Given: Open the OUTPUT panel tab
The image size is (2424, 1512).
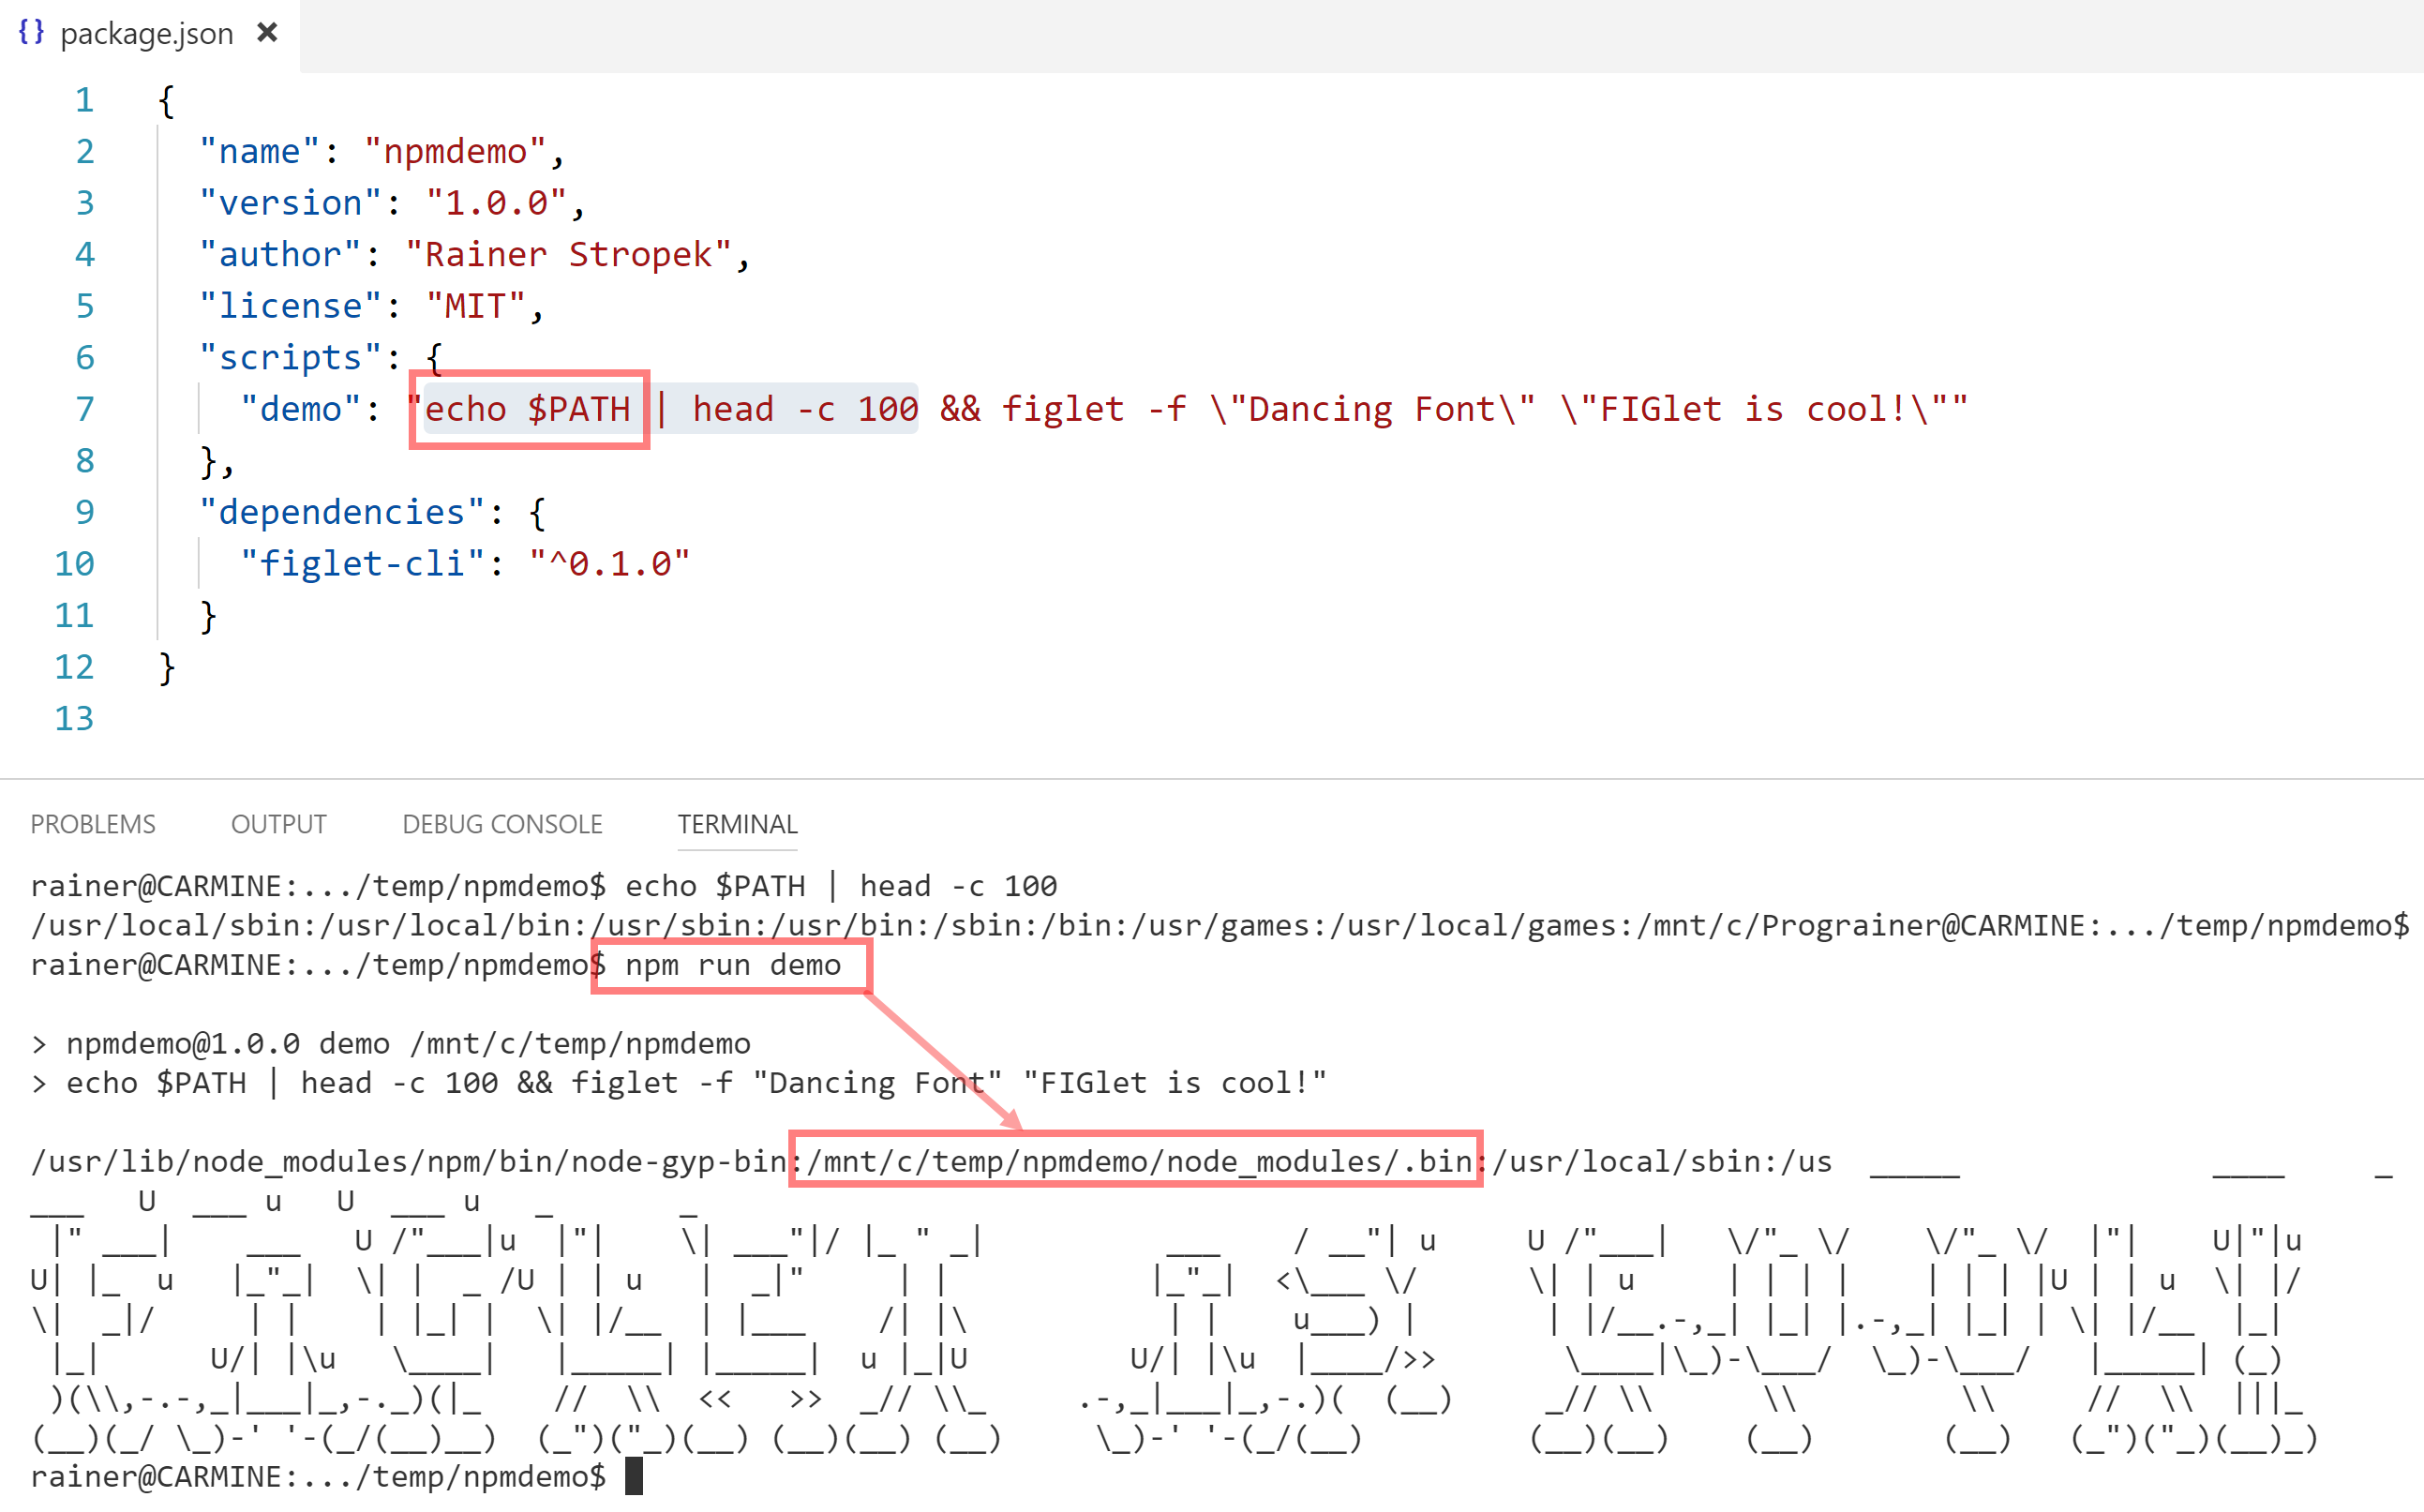Looking at the screenshot, I should click(278, 824).
